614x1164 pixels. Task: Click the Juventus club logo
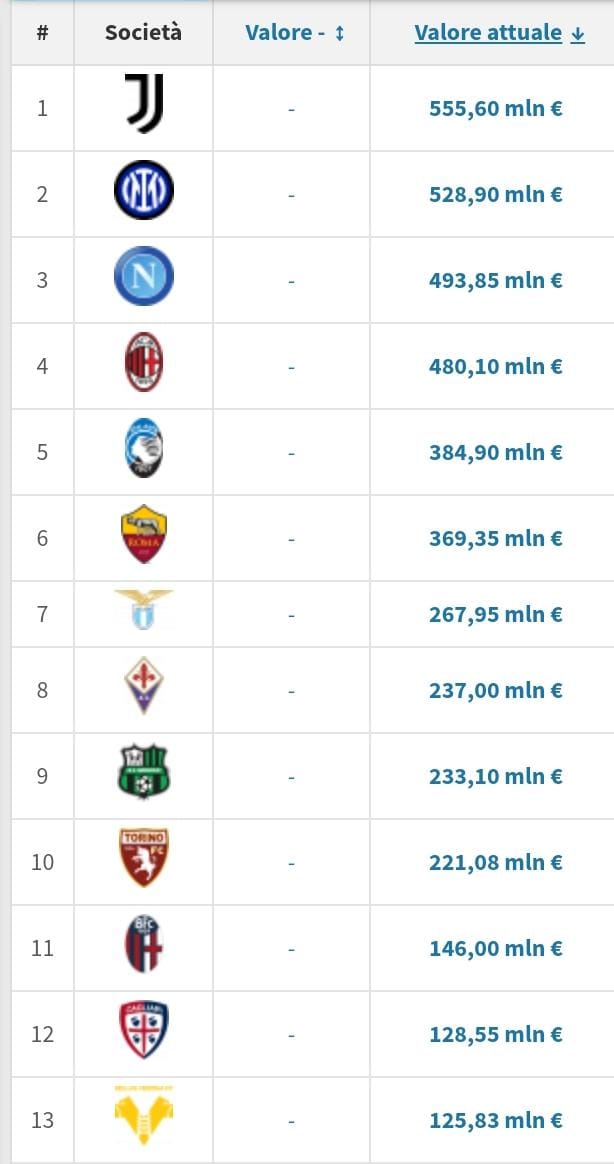pos(143,104)
